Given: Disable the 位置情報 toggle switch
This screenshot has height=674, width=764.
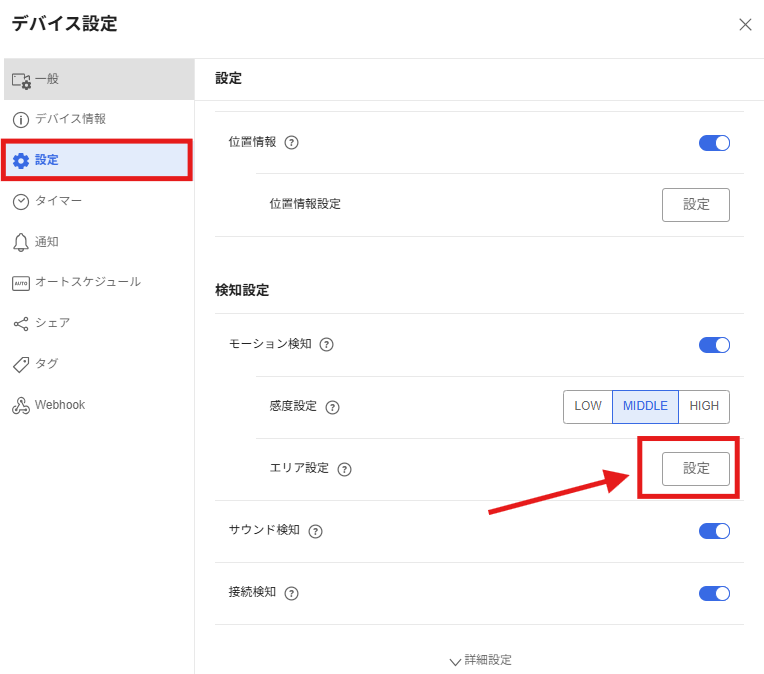Looking at the screenshot, I should (714, 143).
